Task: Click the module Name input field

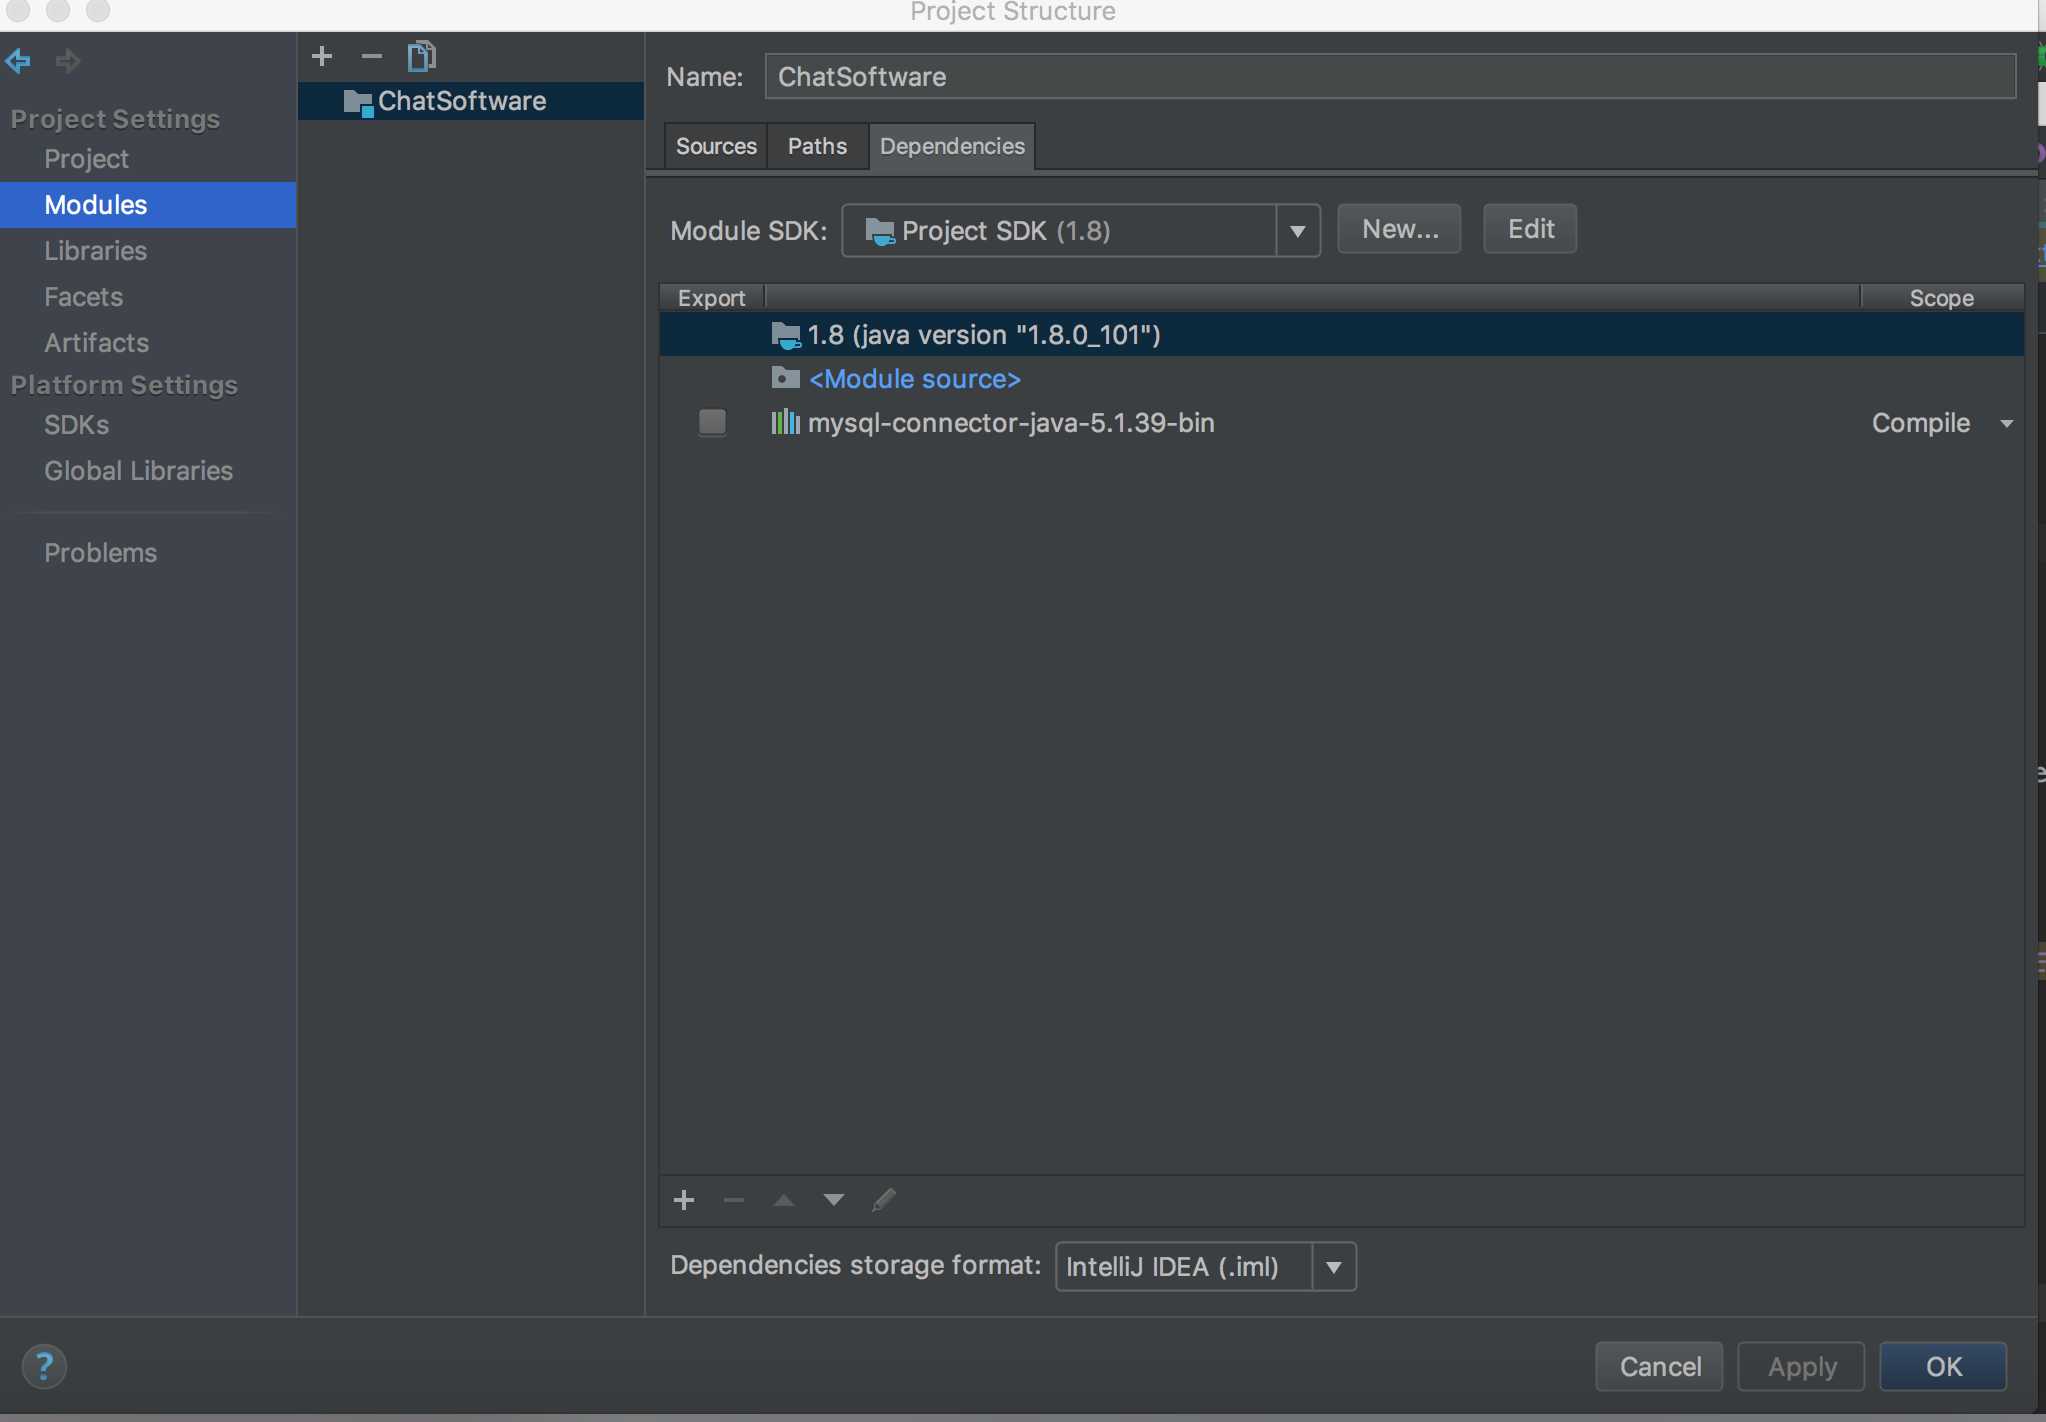Action: 1389,77
